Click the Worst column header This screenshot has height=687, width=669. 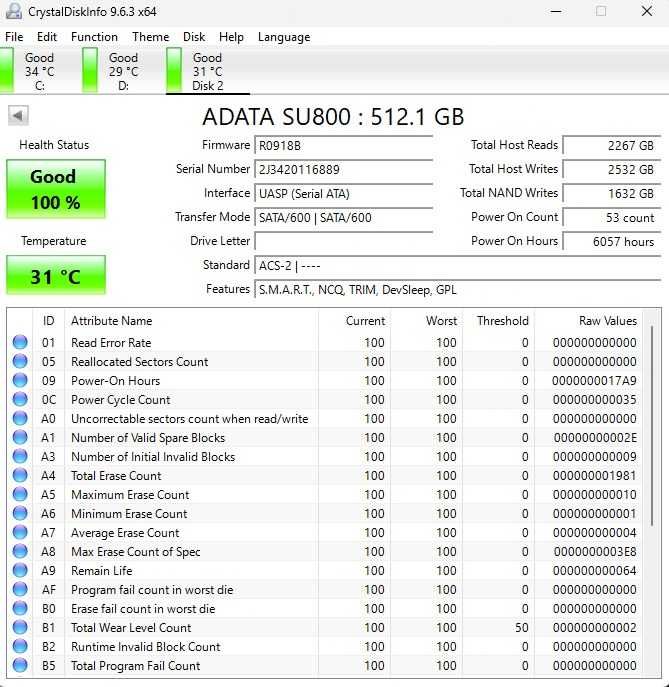tap(426, 321)
